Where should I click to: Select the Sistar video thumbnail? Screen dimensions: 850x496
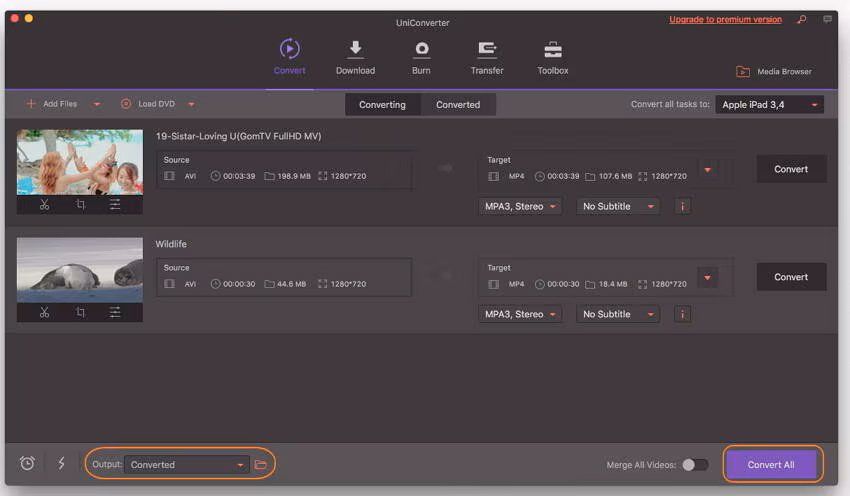80,162
